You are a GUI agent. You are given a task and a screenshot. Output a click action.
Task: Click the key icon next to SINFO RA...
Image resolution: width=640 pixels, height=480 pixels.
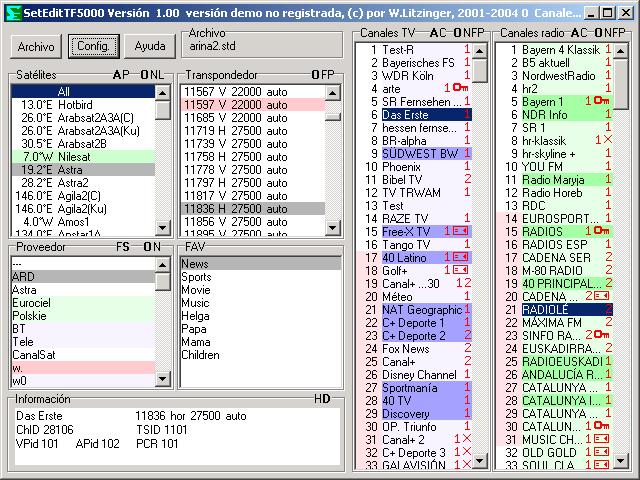pyautogui.click(x=603, y=335)
